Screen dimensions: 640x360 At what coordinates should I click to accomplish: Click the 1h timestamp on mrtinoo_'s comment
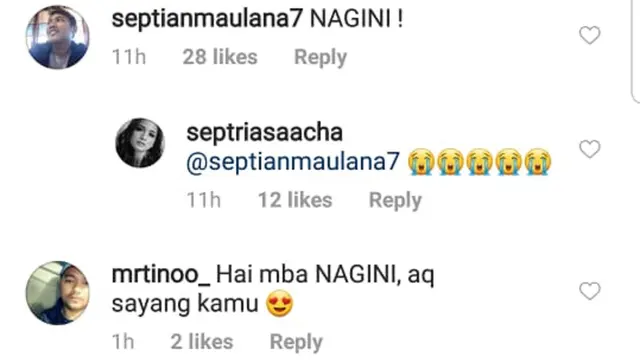[123, 342]
